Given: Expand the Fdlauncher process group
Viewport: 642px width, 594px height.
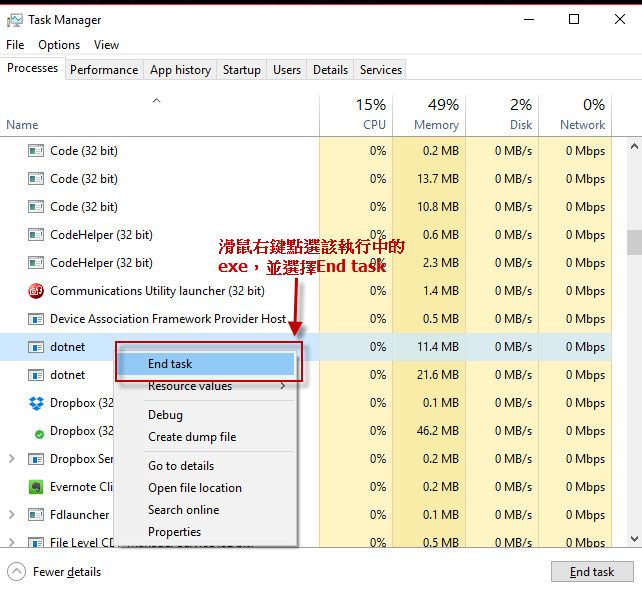Looking at the screenshot, I should click(12, 515).
